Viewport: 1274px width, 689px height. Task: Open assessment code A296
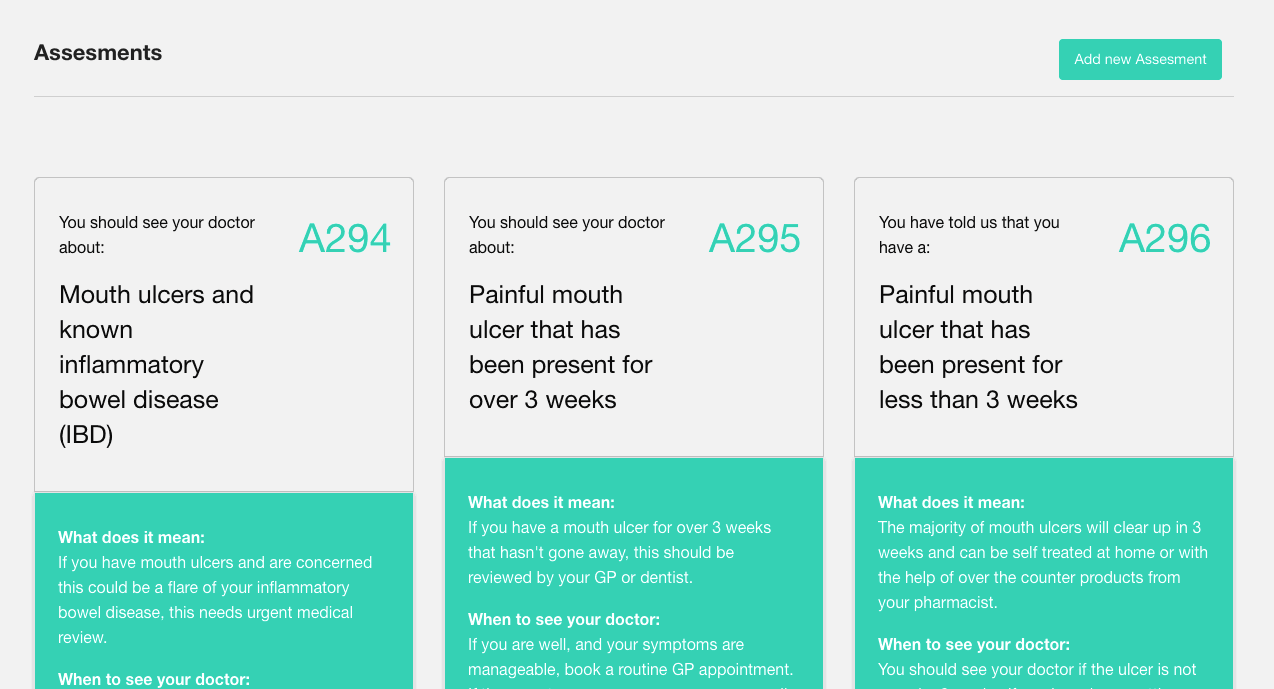[1165, 238]
